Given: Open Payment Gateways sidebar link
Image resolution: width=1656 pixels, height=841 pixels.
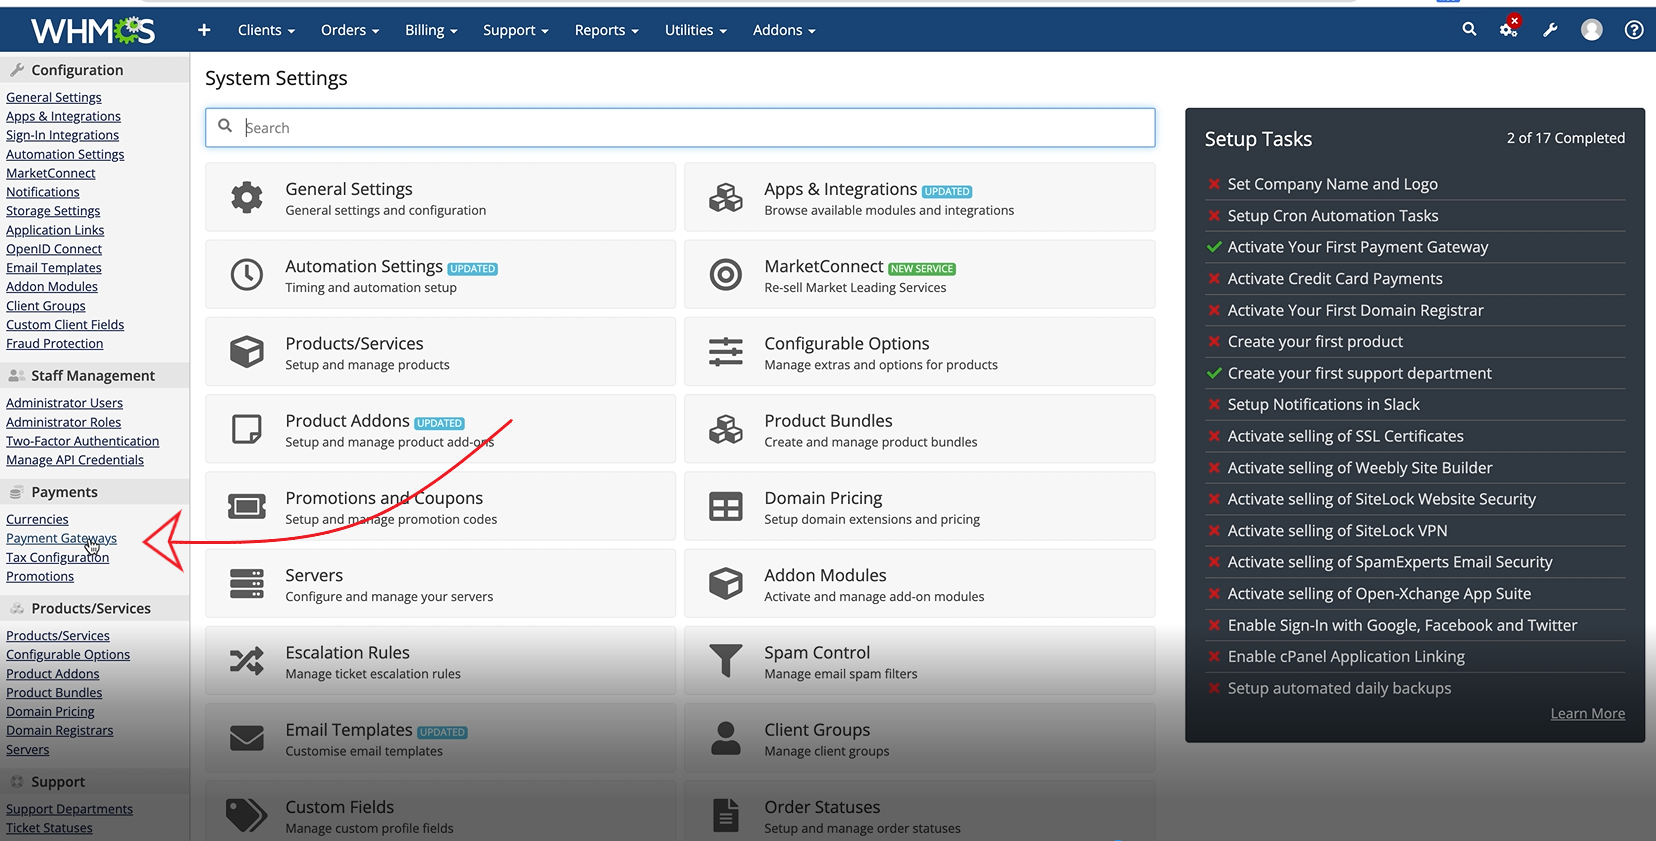Looking at the screenshot, I should (61, 538).
